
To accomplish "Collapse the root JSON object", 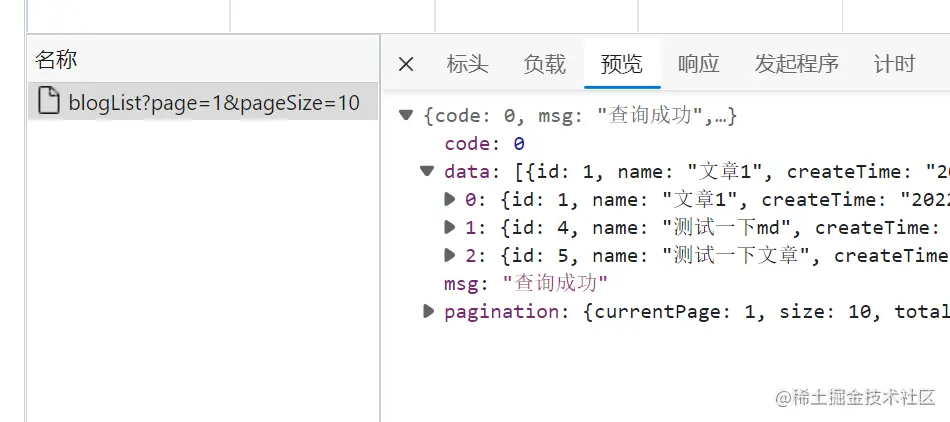I will click(x=406, y=115).
